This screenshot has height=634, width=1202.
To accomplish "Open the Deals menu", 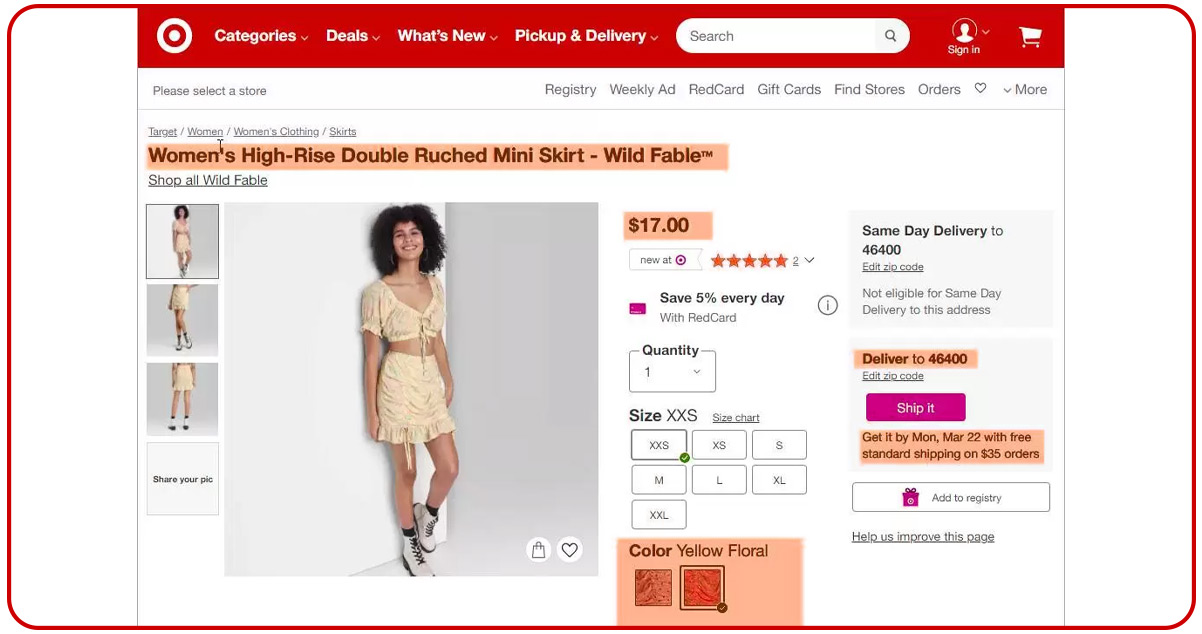I will pyautogui.click(x=353, y=36).
